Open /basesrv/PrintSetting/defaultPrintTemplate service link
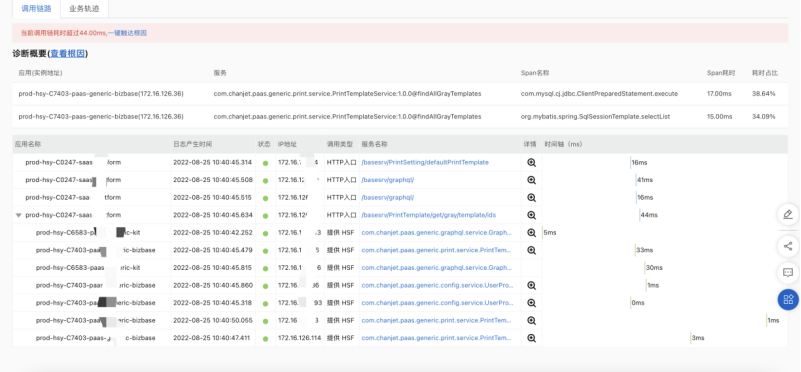The image size is (801, 372). coord(425,162)
